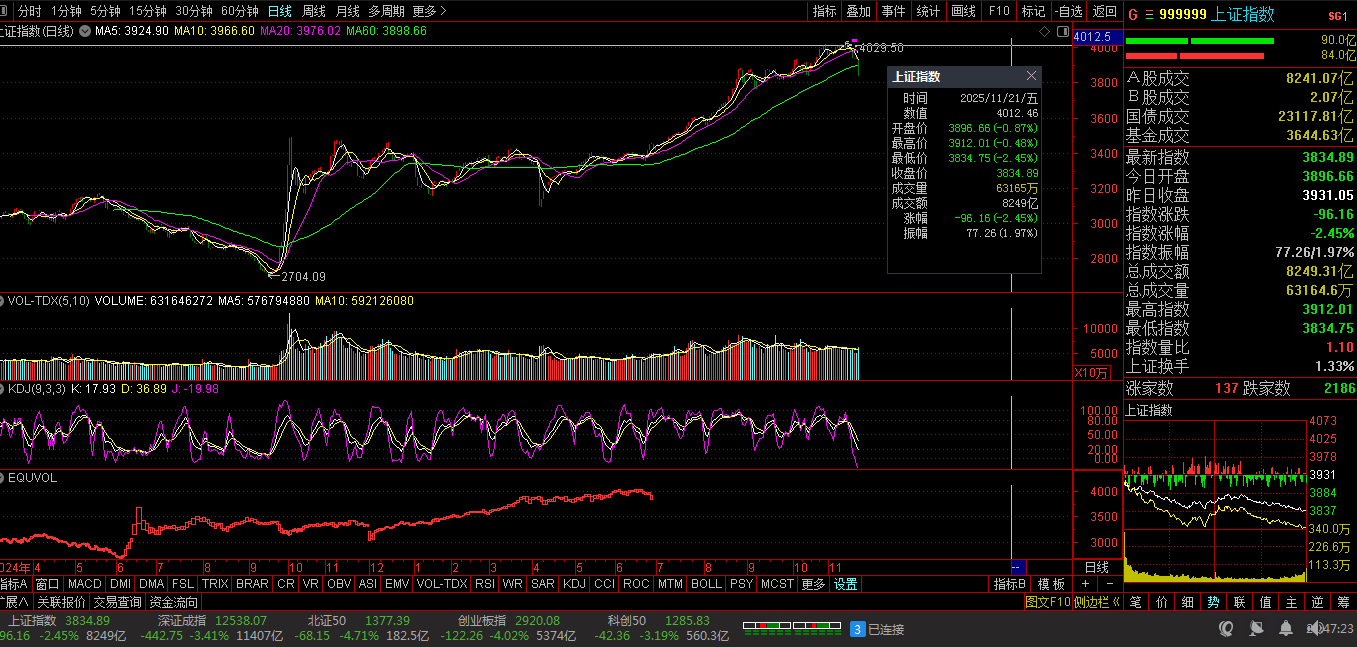Switch to the 笔 tab in sidebar
This screenshot has width=1357, height=647.
point(1135,602)
